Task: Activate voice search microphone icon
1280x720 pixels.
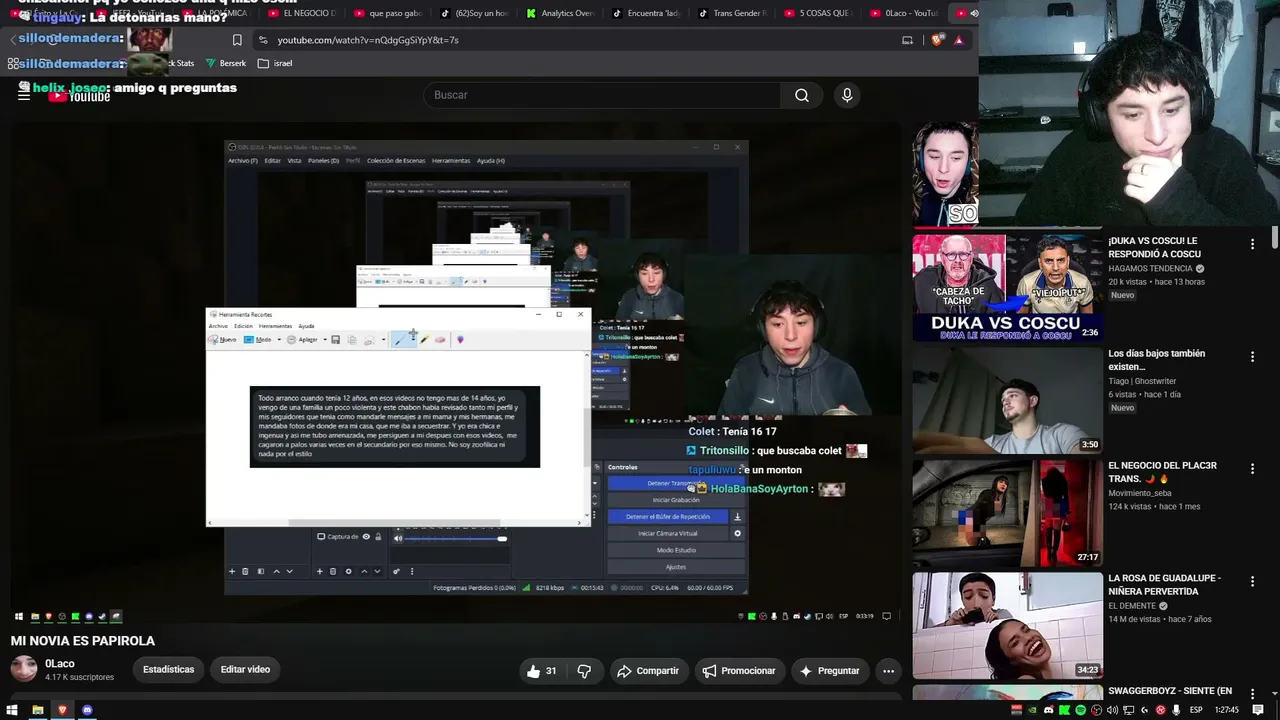Action: 847,95
